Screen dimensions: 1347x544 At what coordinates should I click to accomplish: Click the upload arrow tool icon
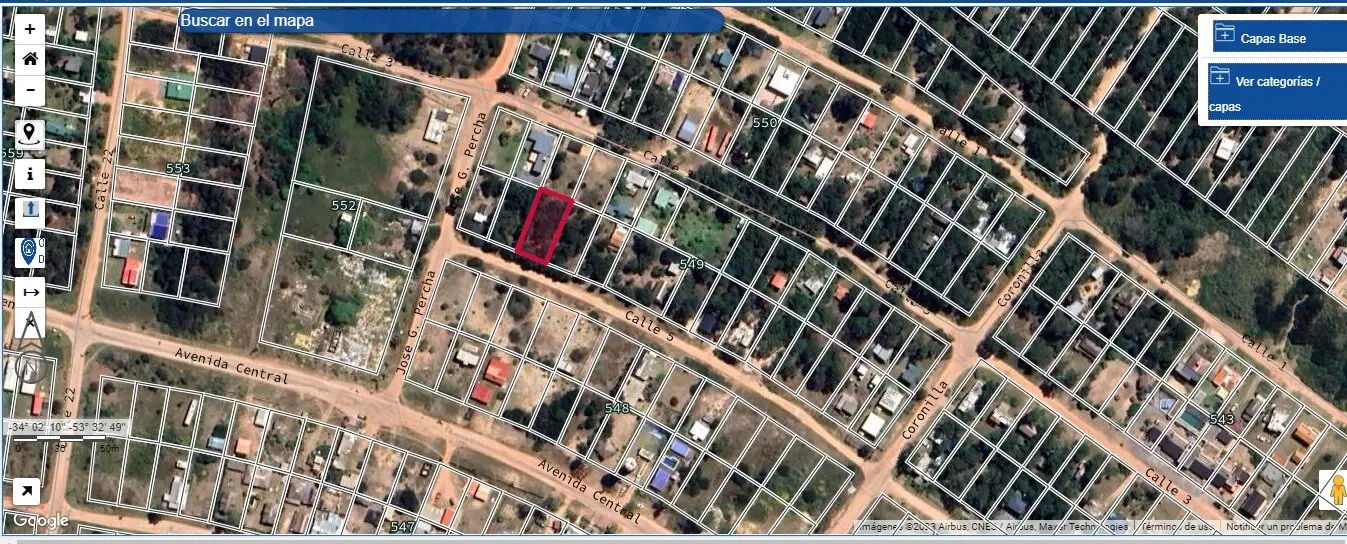coord(30,211)
